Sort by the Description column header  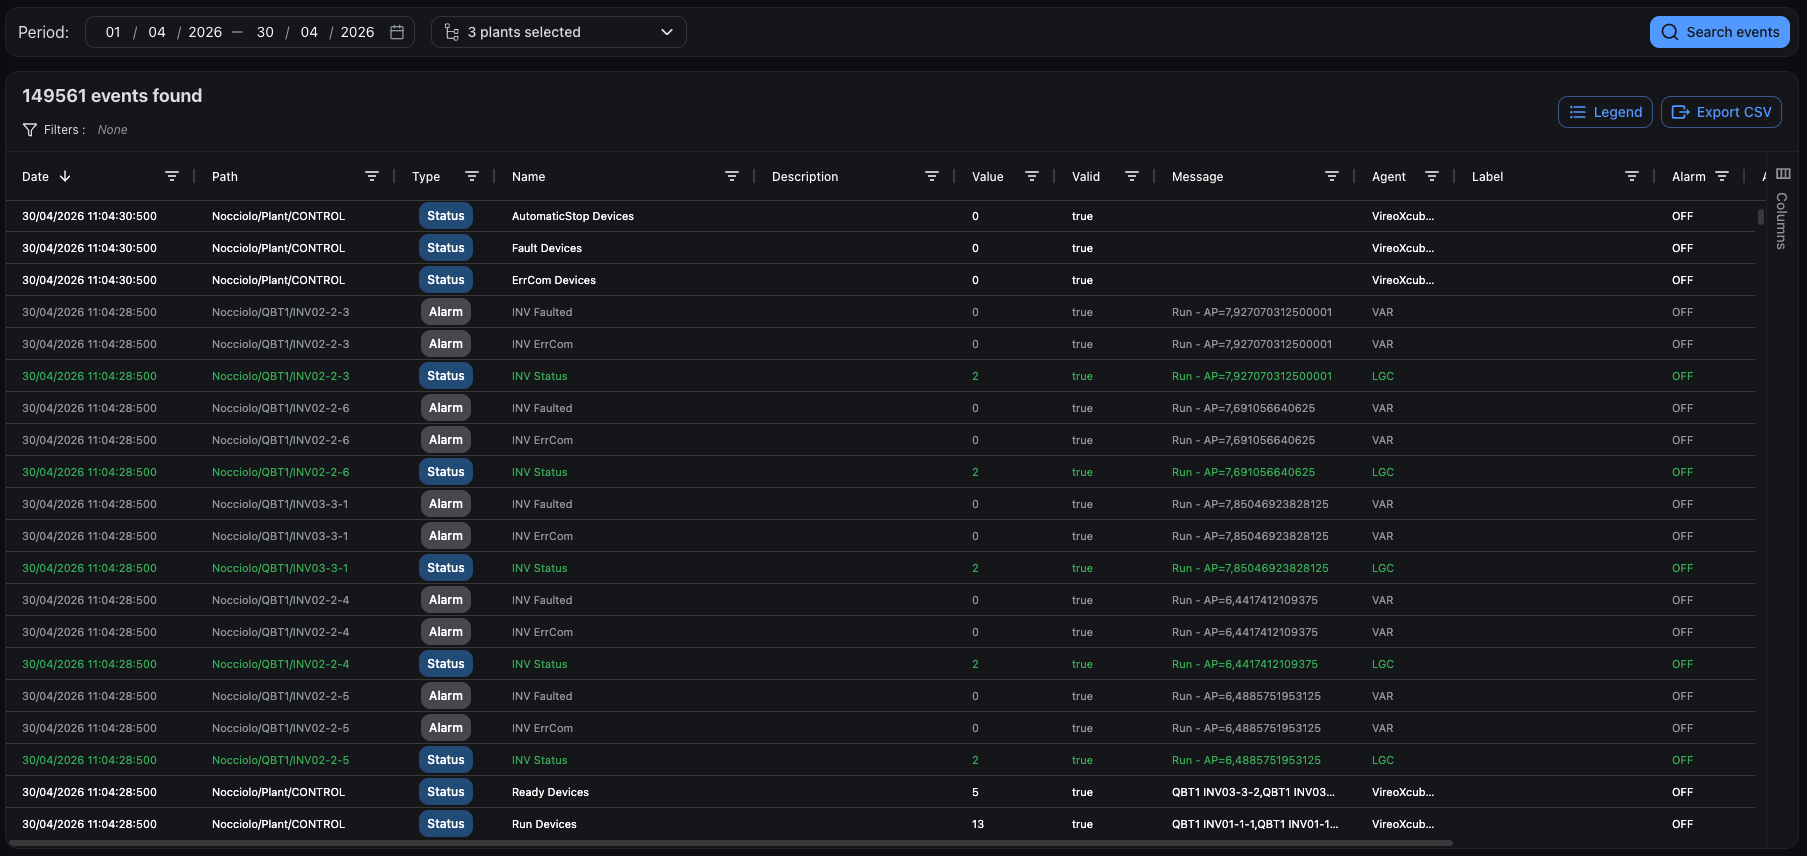tap(805, 176)
